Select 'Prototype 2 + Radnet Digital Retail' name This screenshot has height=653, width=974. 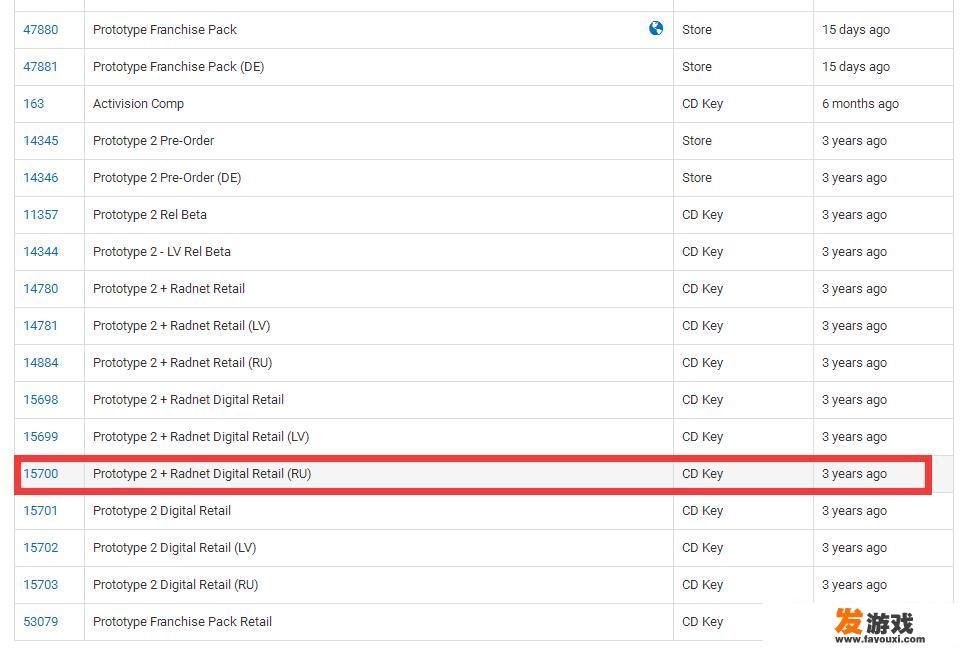pos(188,400)
